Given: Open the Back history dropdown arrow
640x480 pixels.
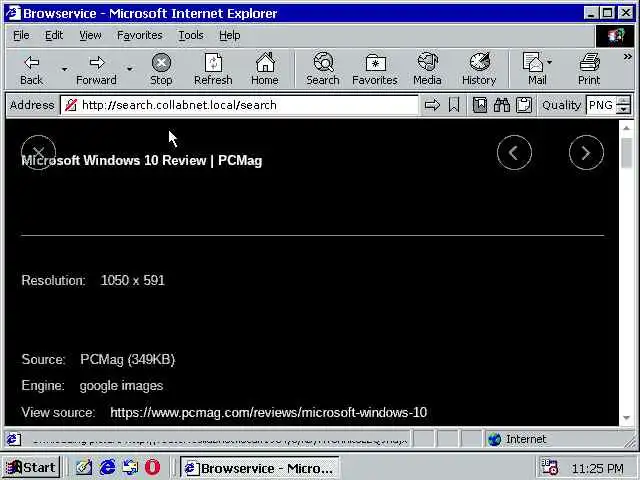Looking at the screenshot, I should tap(64, 69).
